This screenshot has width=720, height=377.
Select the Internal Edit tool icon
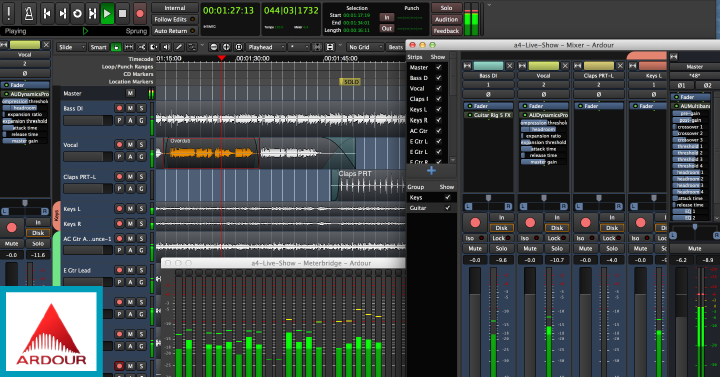pyautogui.click(x=191, y=47)
